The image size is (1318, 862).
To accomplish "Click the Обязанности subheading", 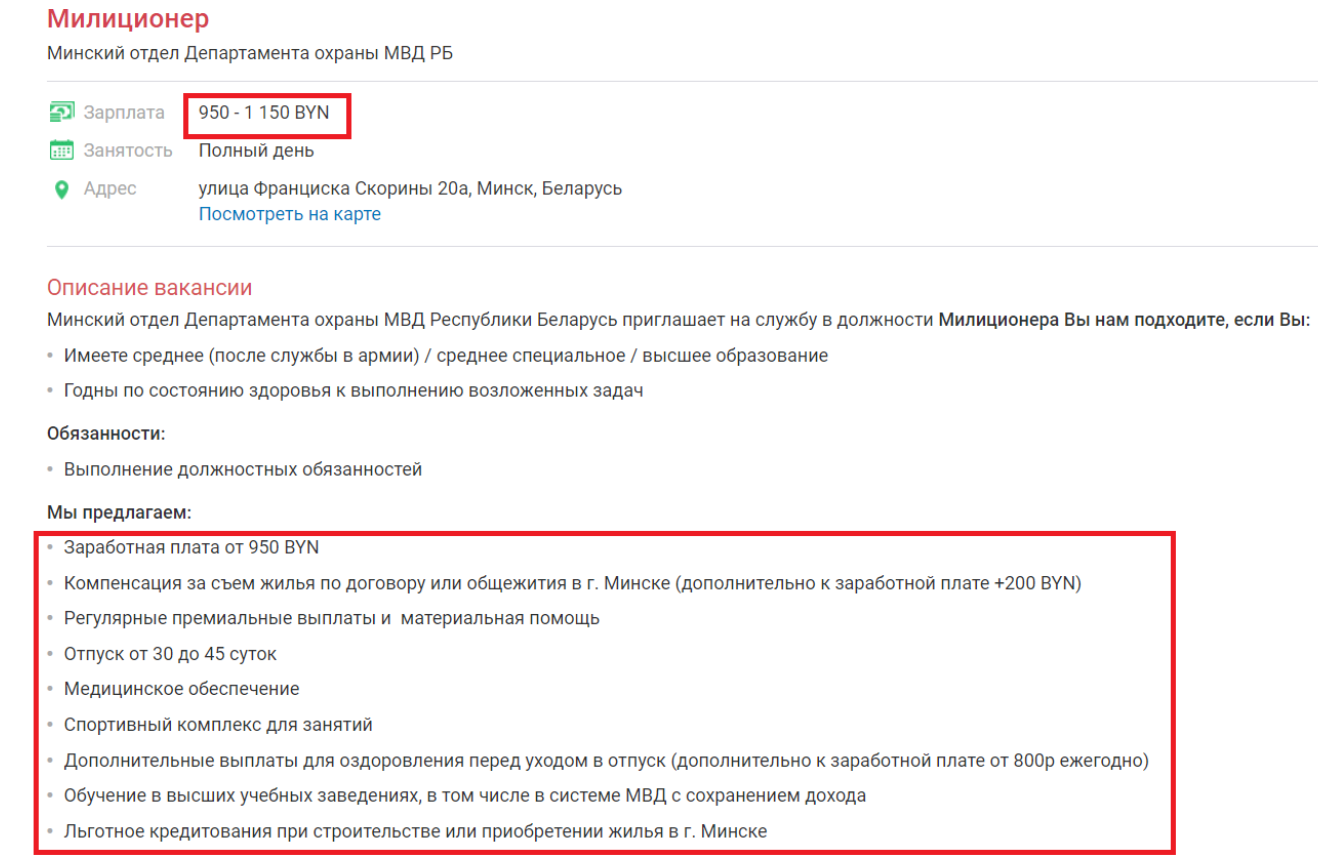I will coord(106,434).
